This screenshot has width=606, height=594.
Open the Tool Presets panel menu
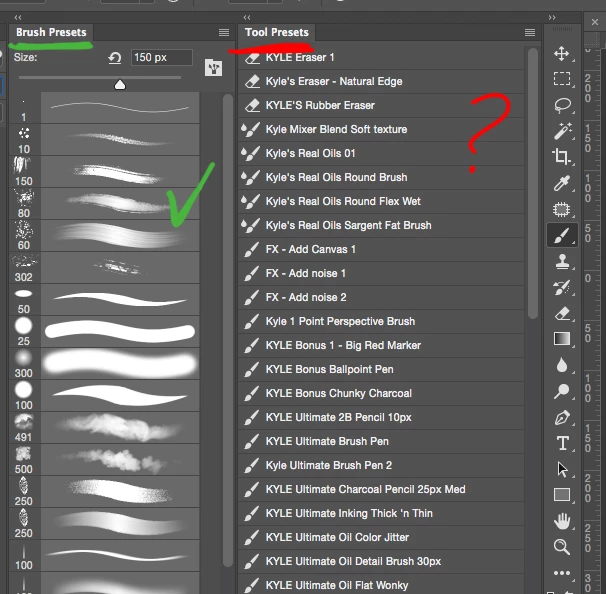[x=530, y=32]
